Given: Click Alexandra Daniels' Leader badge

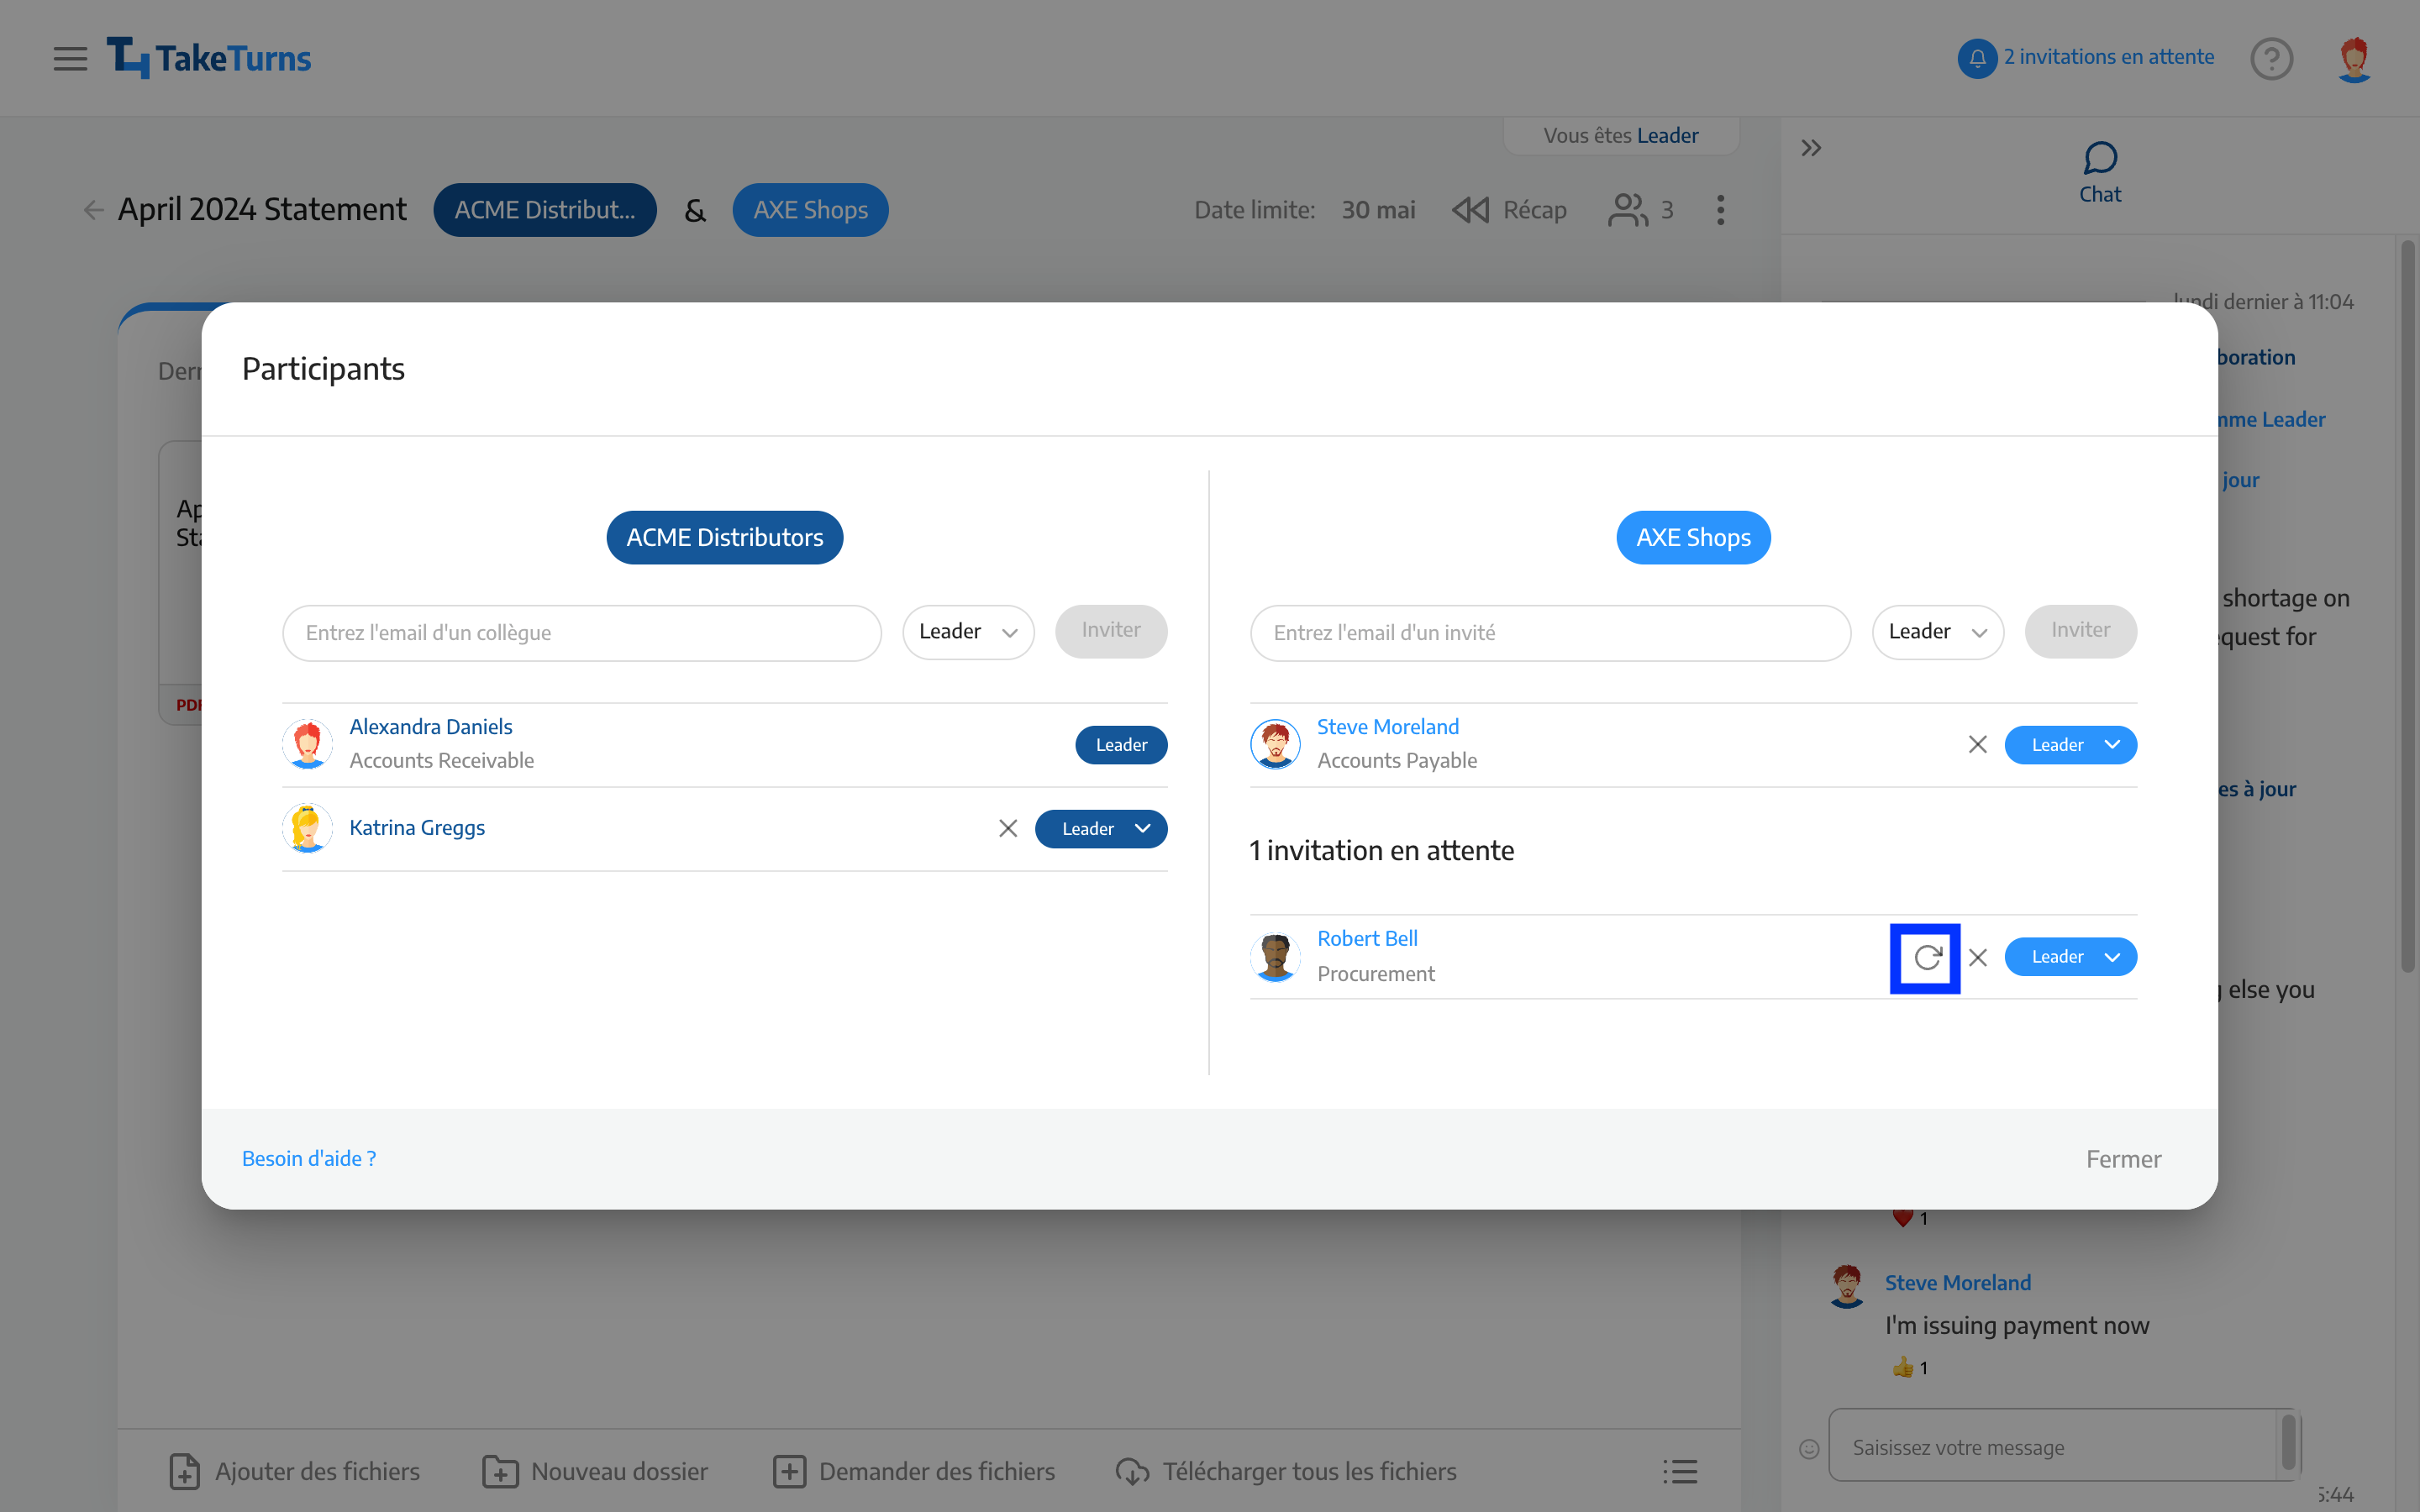Looking at the screenshot, I should [1121, 745].
